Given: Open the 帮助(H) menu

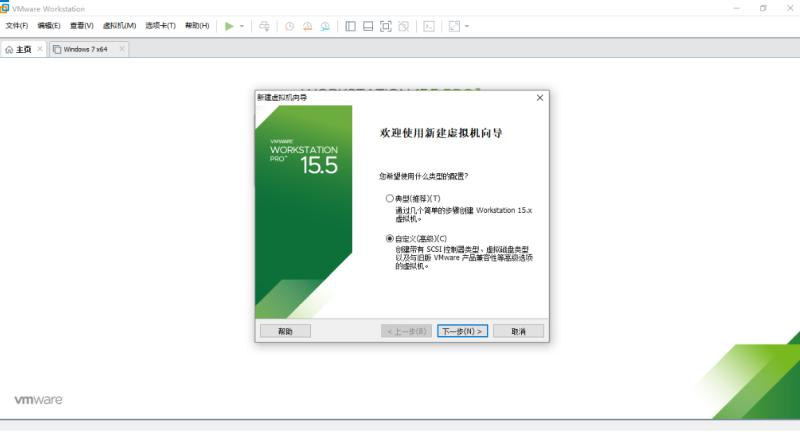Looking at the screenshot, I should pyautogui.click(x=197, y=26).
